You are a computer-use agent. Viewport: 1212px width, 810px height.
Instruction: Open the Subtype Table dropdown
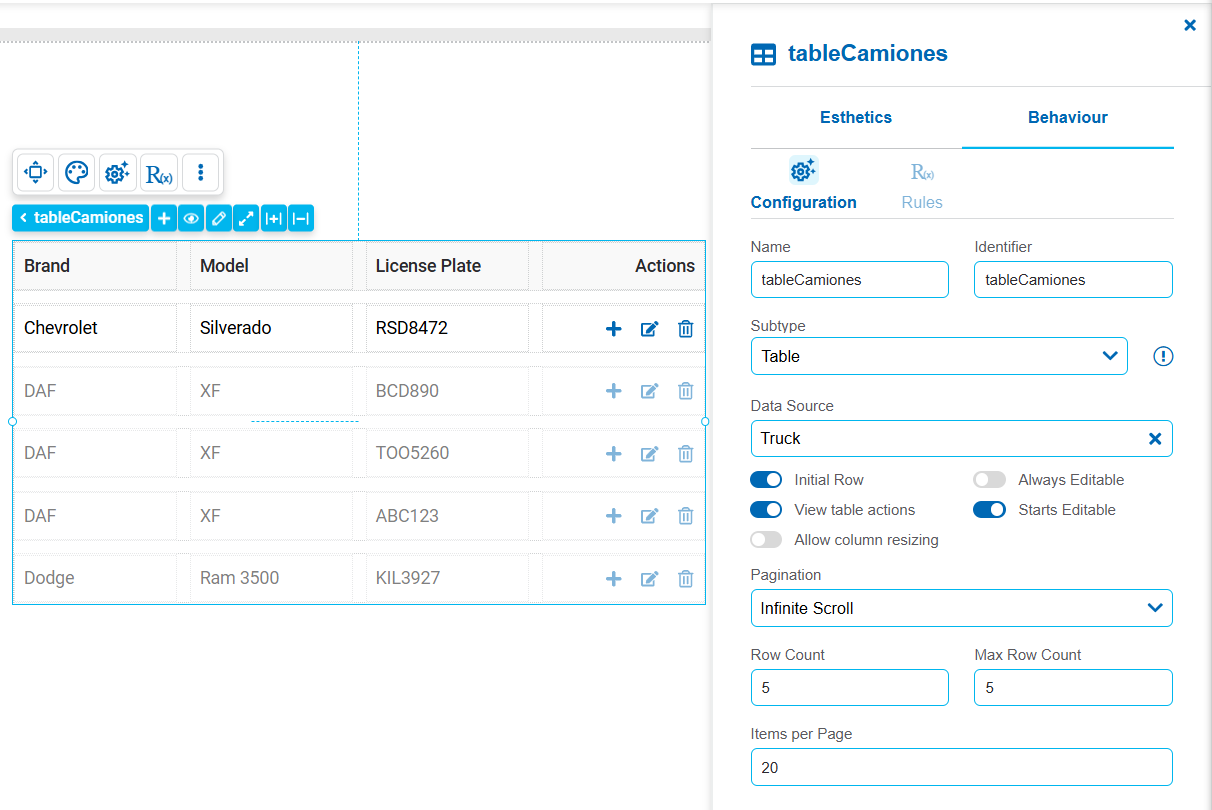939,356
